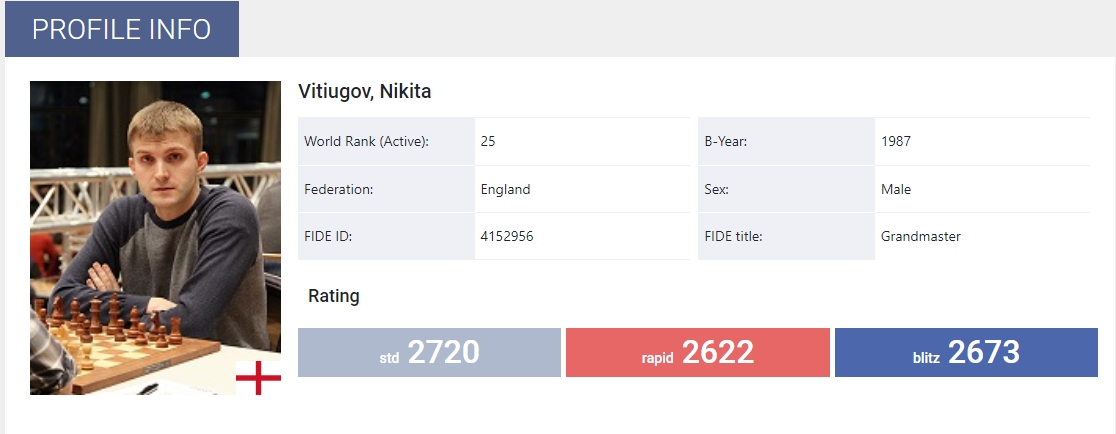
Task: Open the blitz 2673 rating box
Action: point(965,353)
